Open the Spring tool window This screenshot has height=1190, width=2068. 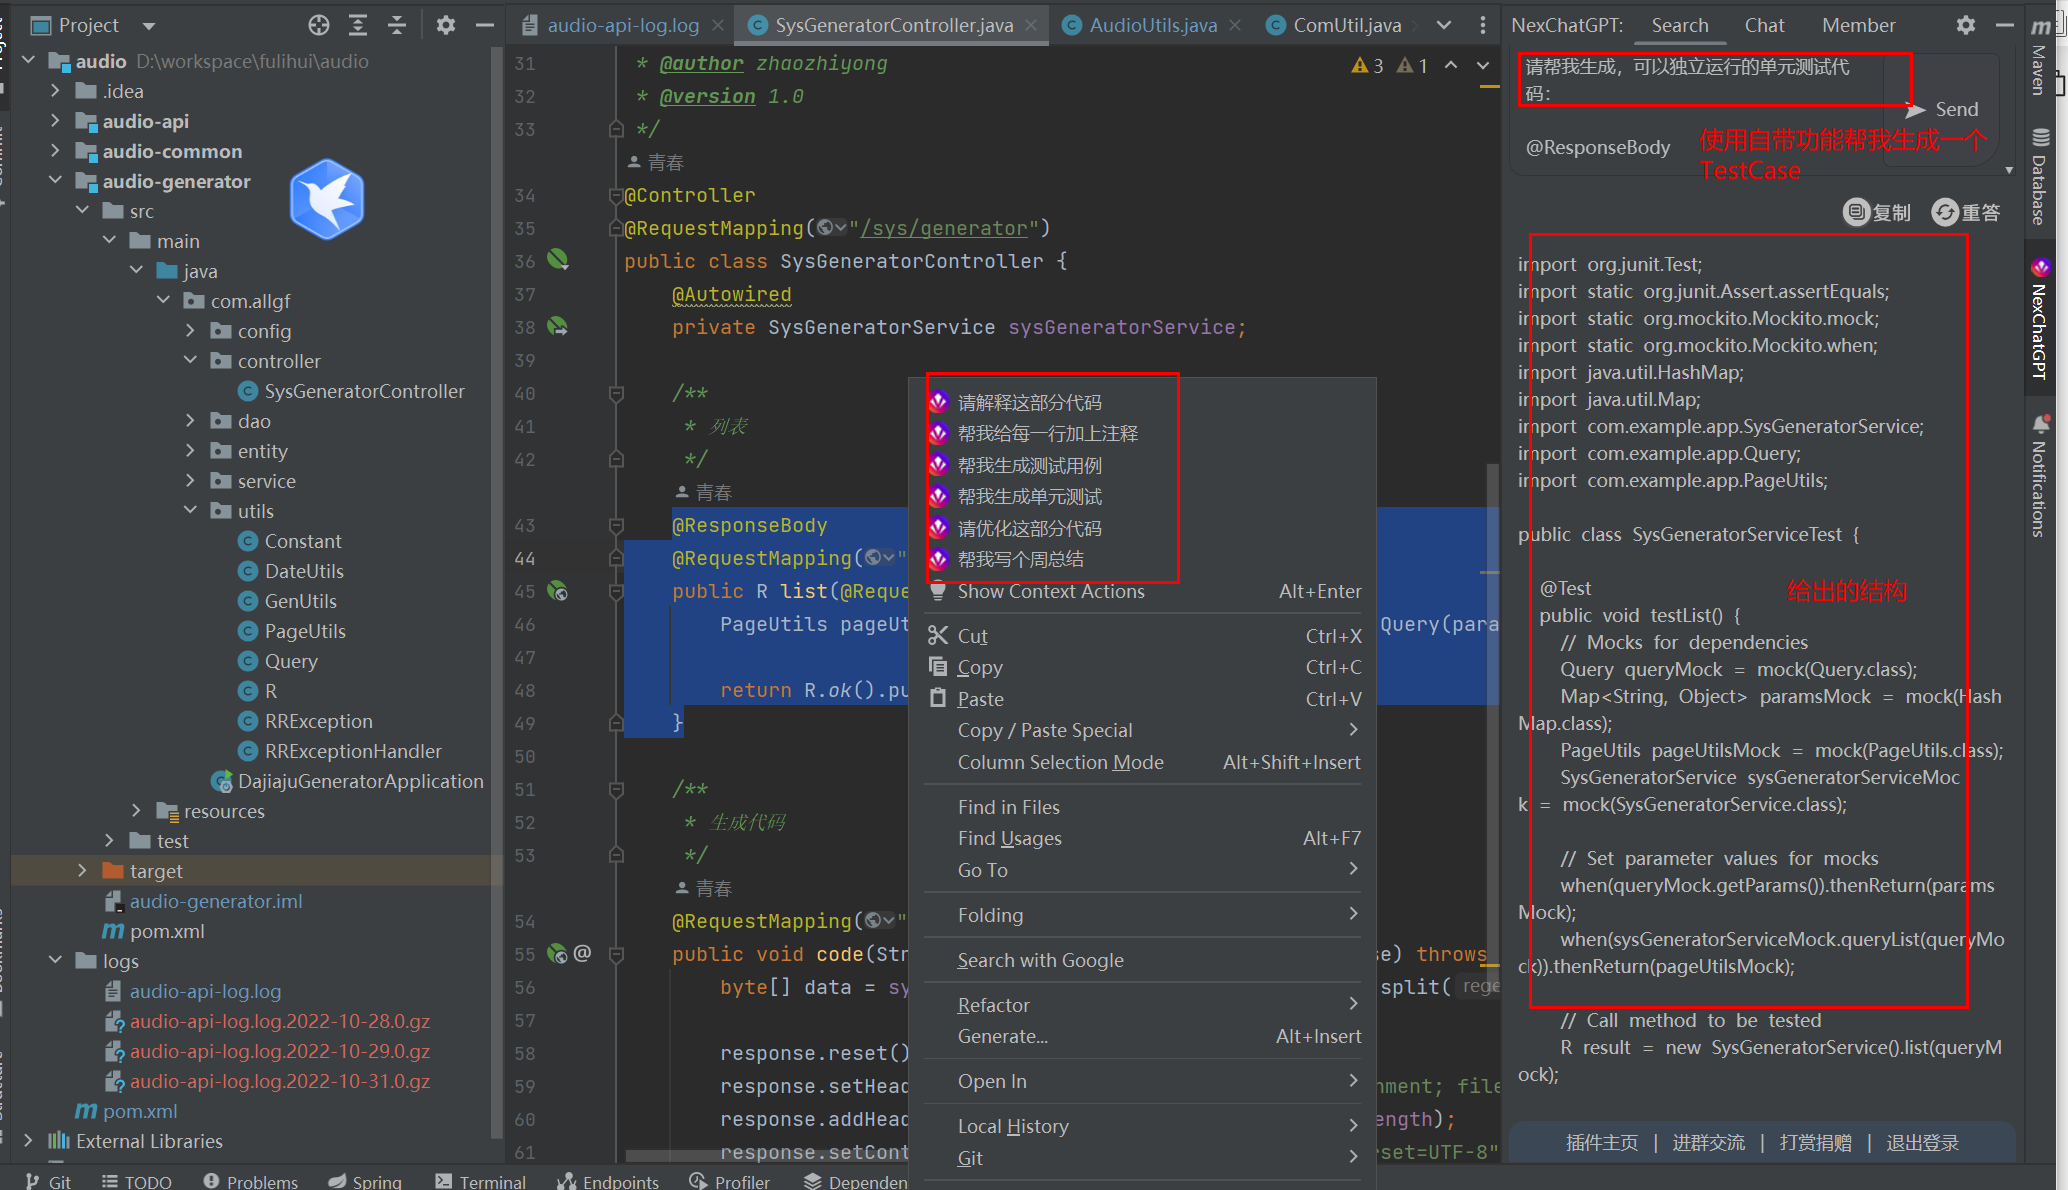pos(365,1180)
